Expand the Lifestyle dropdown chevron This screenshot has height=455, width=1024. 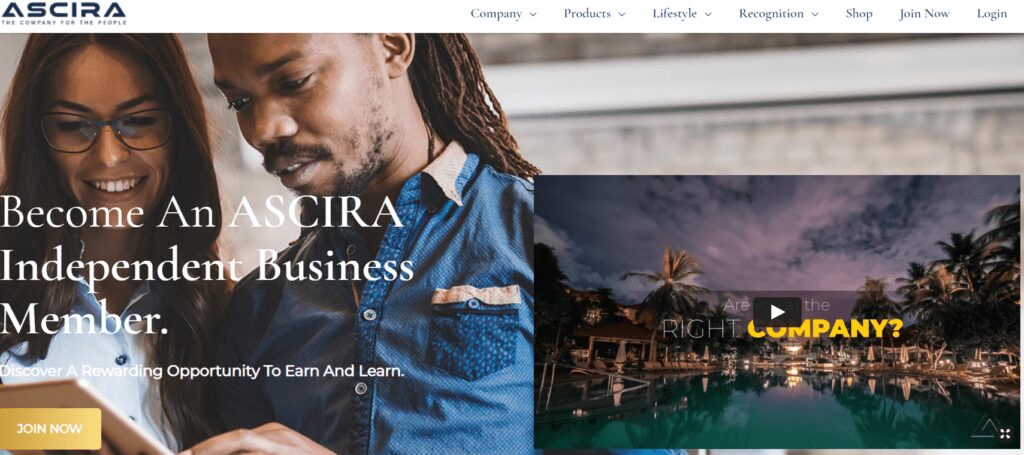(x=708, y=14)
